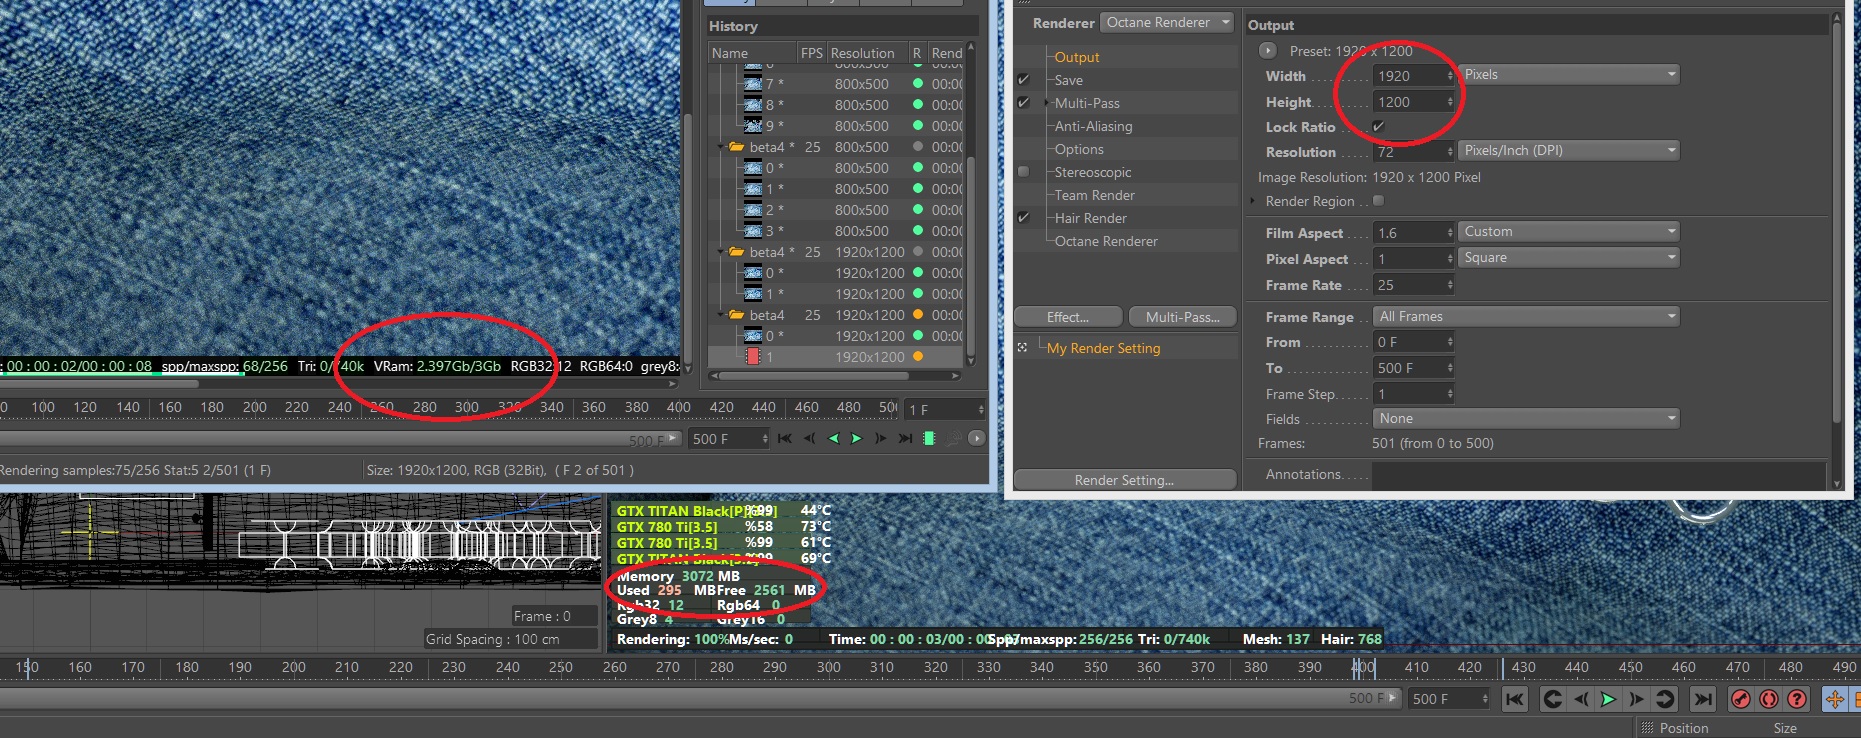Click the Height input field showing 1200
1861x738 pixels.
(1413, 102)
